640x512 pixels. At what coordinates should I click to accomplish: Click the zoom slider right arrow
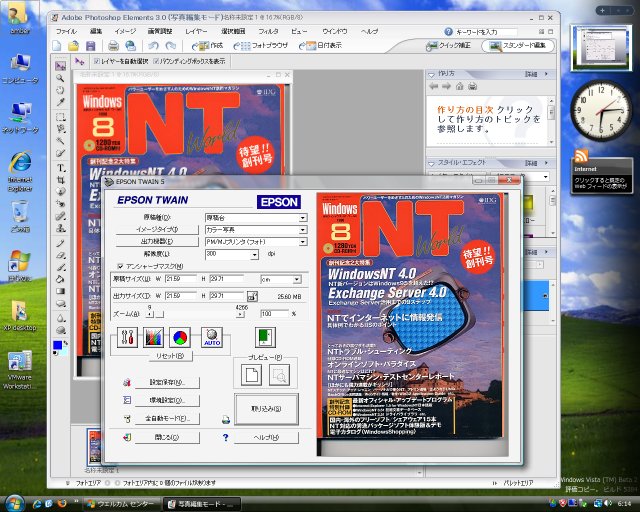tap(240, 314)
